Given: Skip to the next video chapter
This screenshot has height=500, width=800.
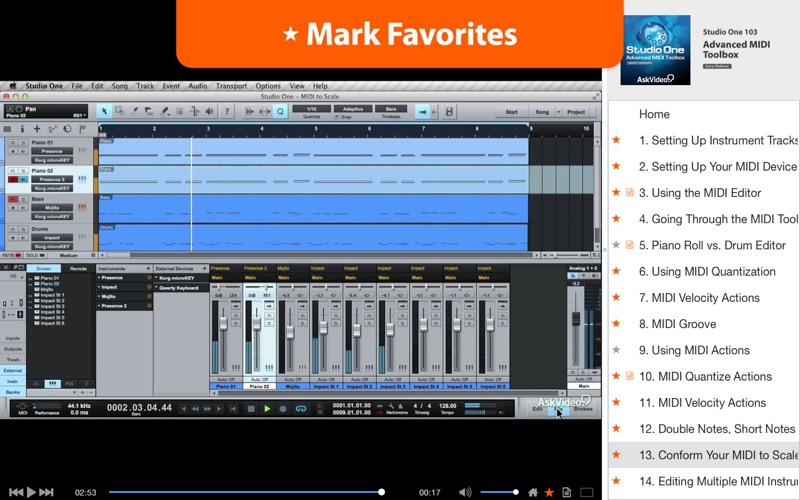Looking at the screenshot, I should pyautogui.click(x=46, y=492).
